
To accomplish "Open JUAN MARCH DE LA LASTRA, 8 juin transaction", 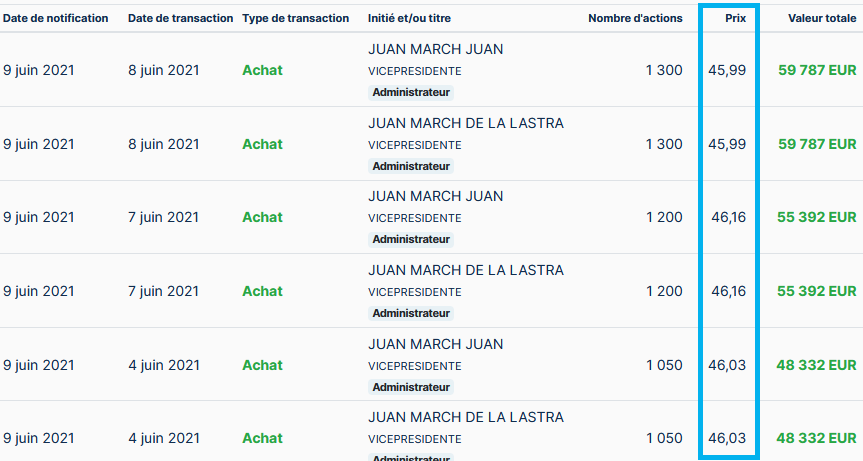I will (x=465, y=123).
